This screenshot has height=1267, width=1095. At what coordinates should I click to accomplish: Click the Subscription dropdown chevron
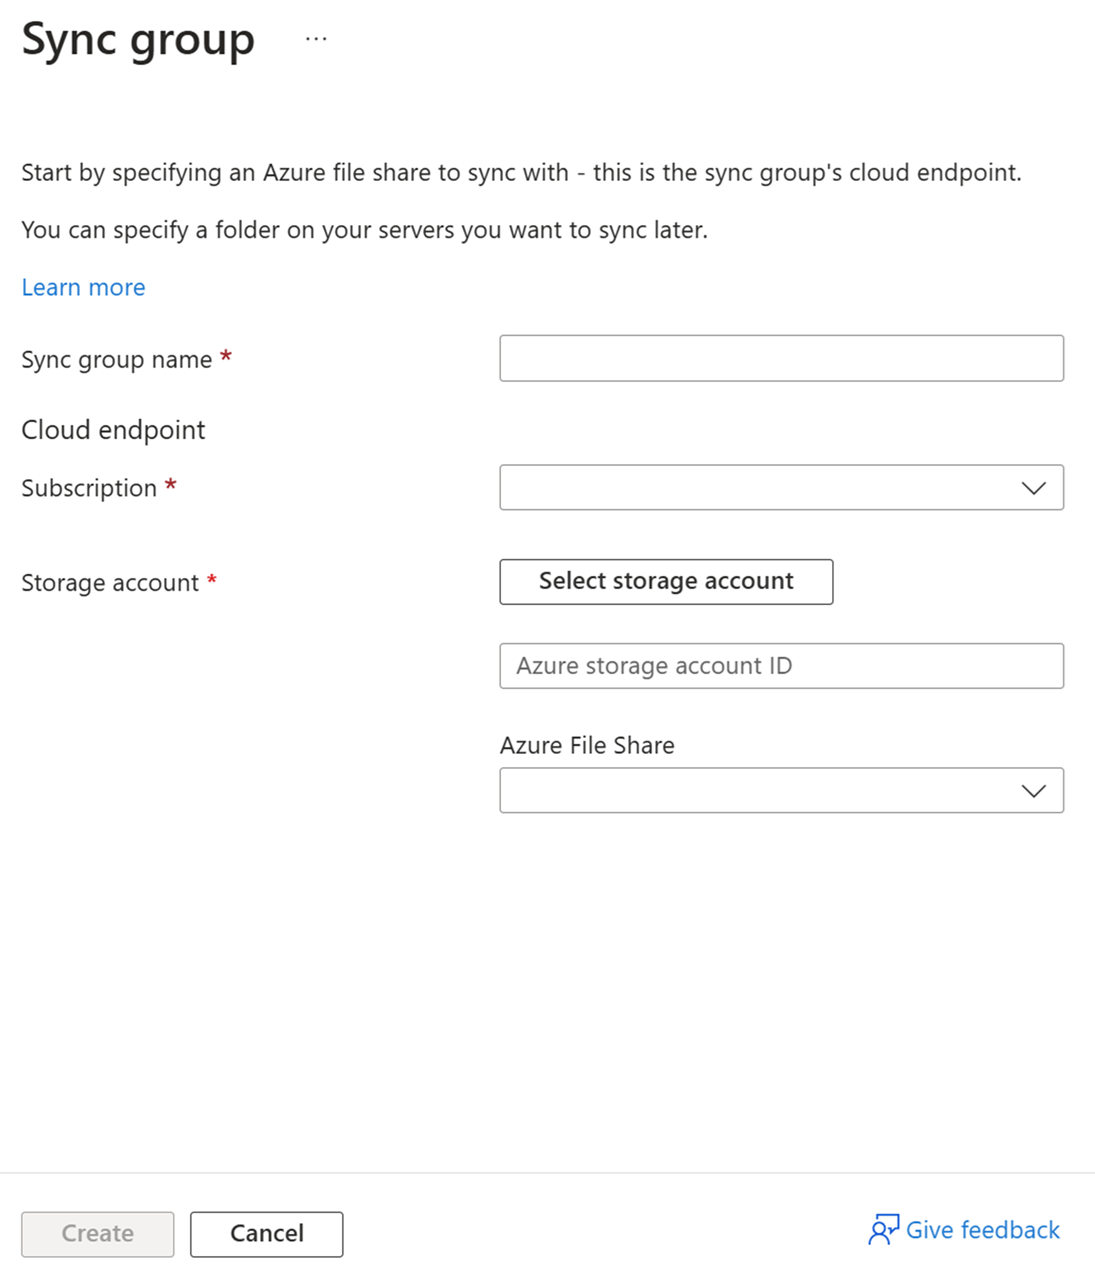pos(1032,488)
